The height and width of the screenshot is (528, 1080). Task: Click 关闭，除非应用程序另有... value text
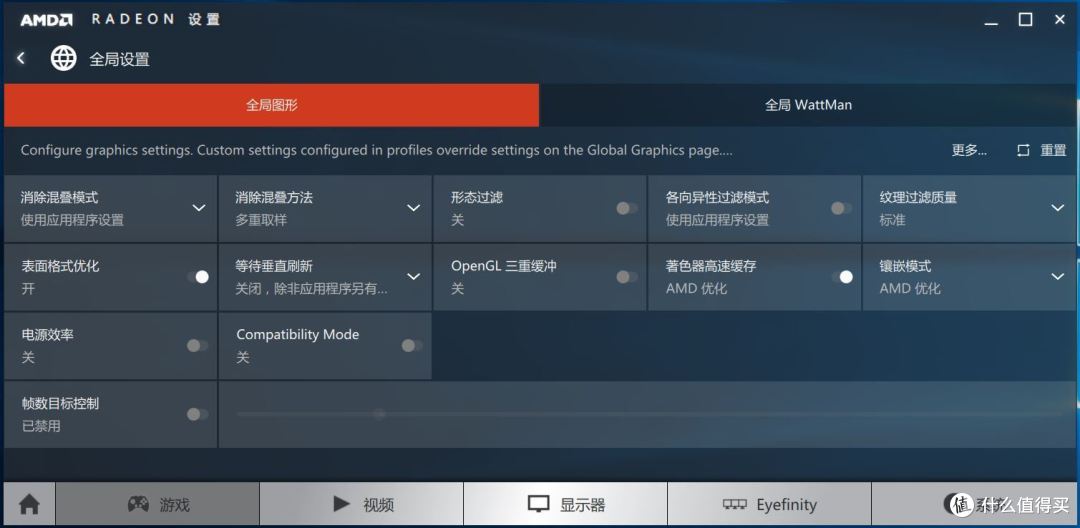tap(311, 289)
